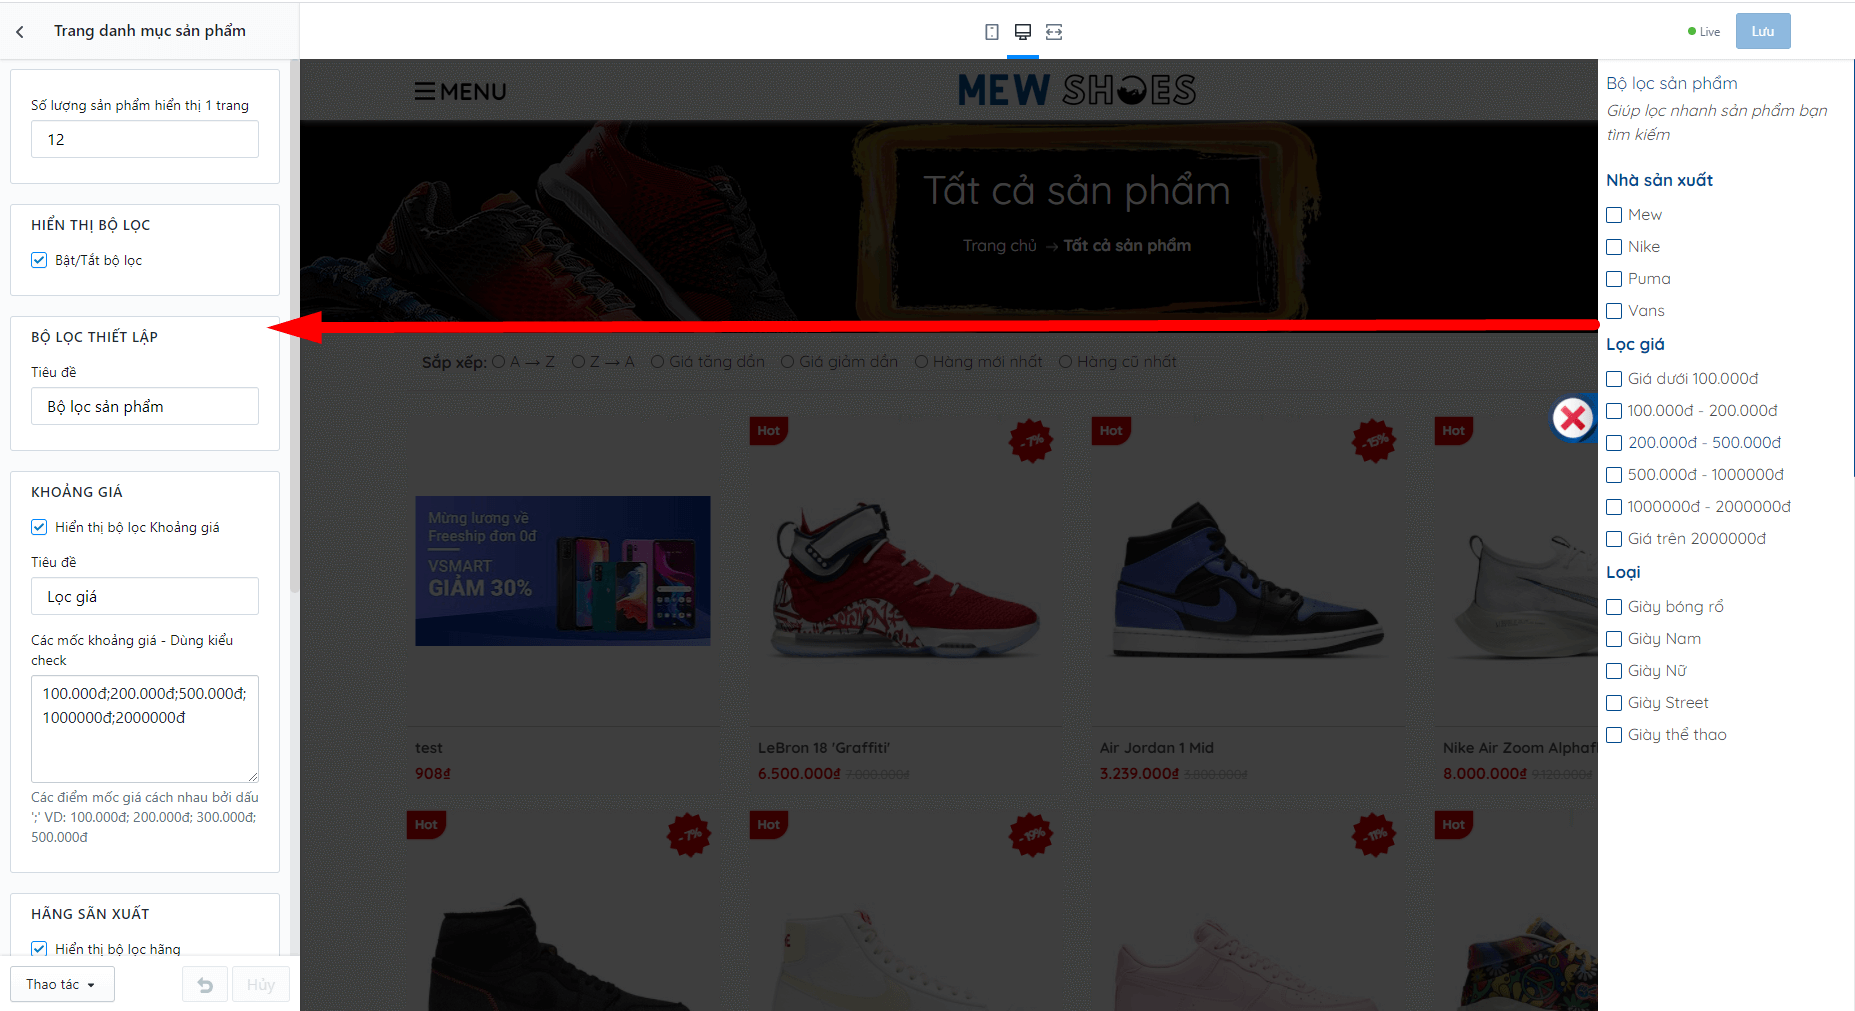
Task: Click the left panel scrollbar
Action: pyautogui.click(x=294, y=325)
